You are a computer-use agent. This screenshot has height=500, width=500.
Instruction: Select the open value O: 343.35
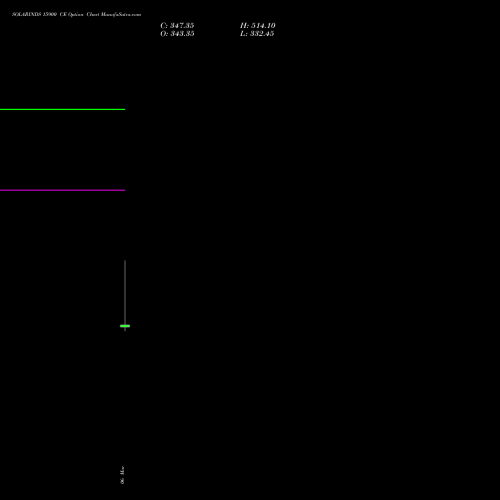point(177,34)
